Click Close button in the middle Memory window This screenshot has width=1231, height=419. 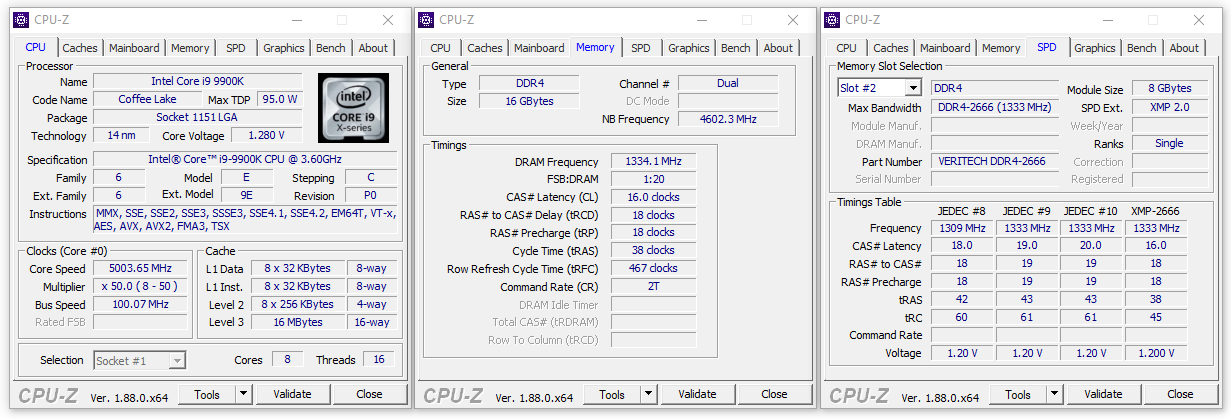tap(774, 394)
